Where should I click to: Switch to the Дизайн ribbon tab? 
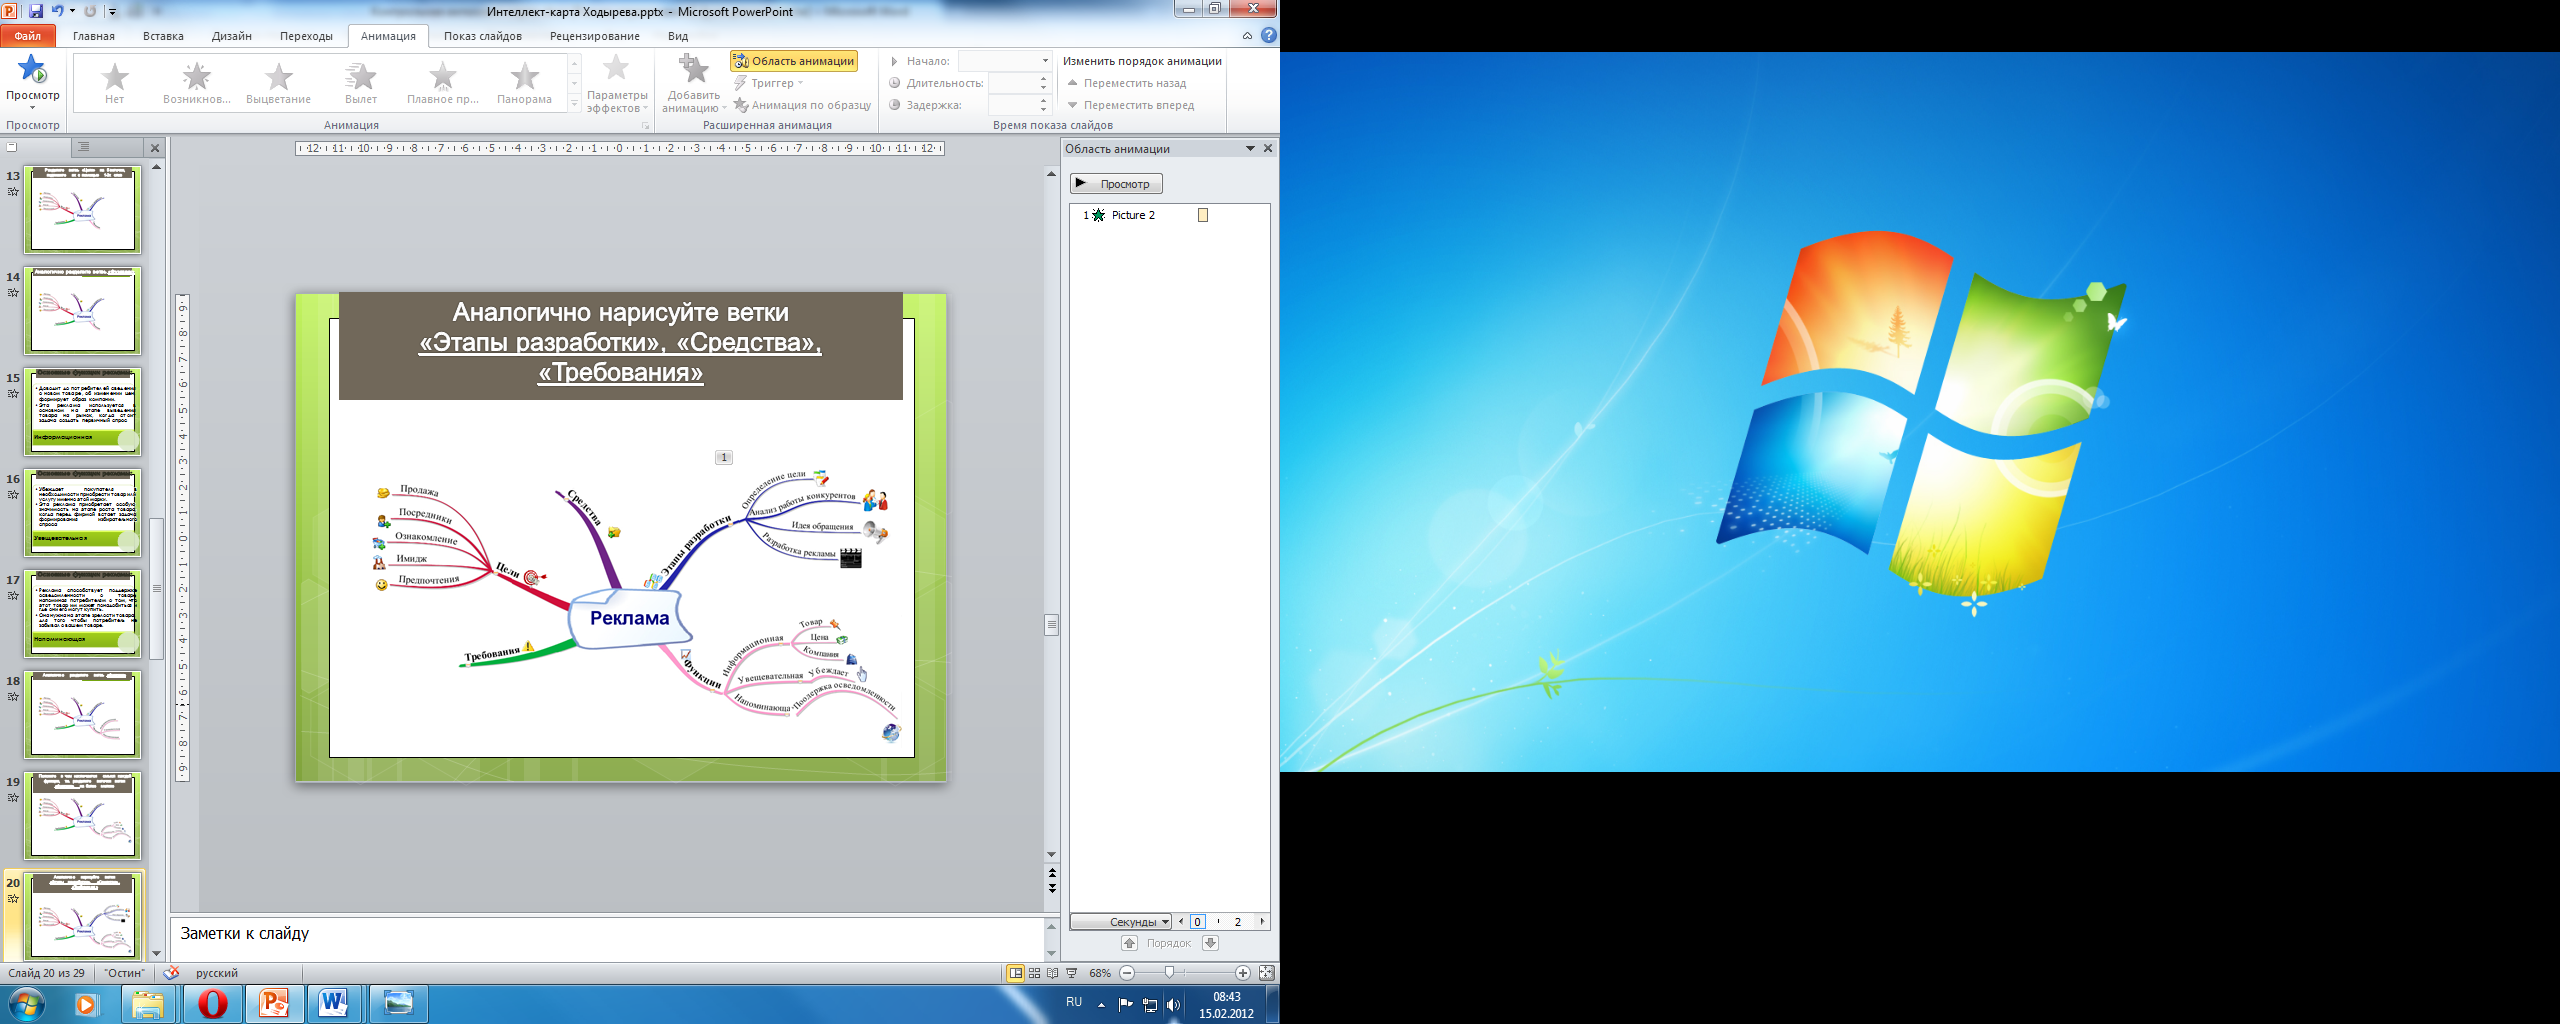coord(232,36)
